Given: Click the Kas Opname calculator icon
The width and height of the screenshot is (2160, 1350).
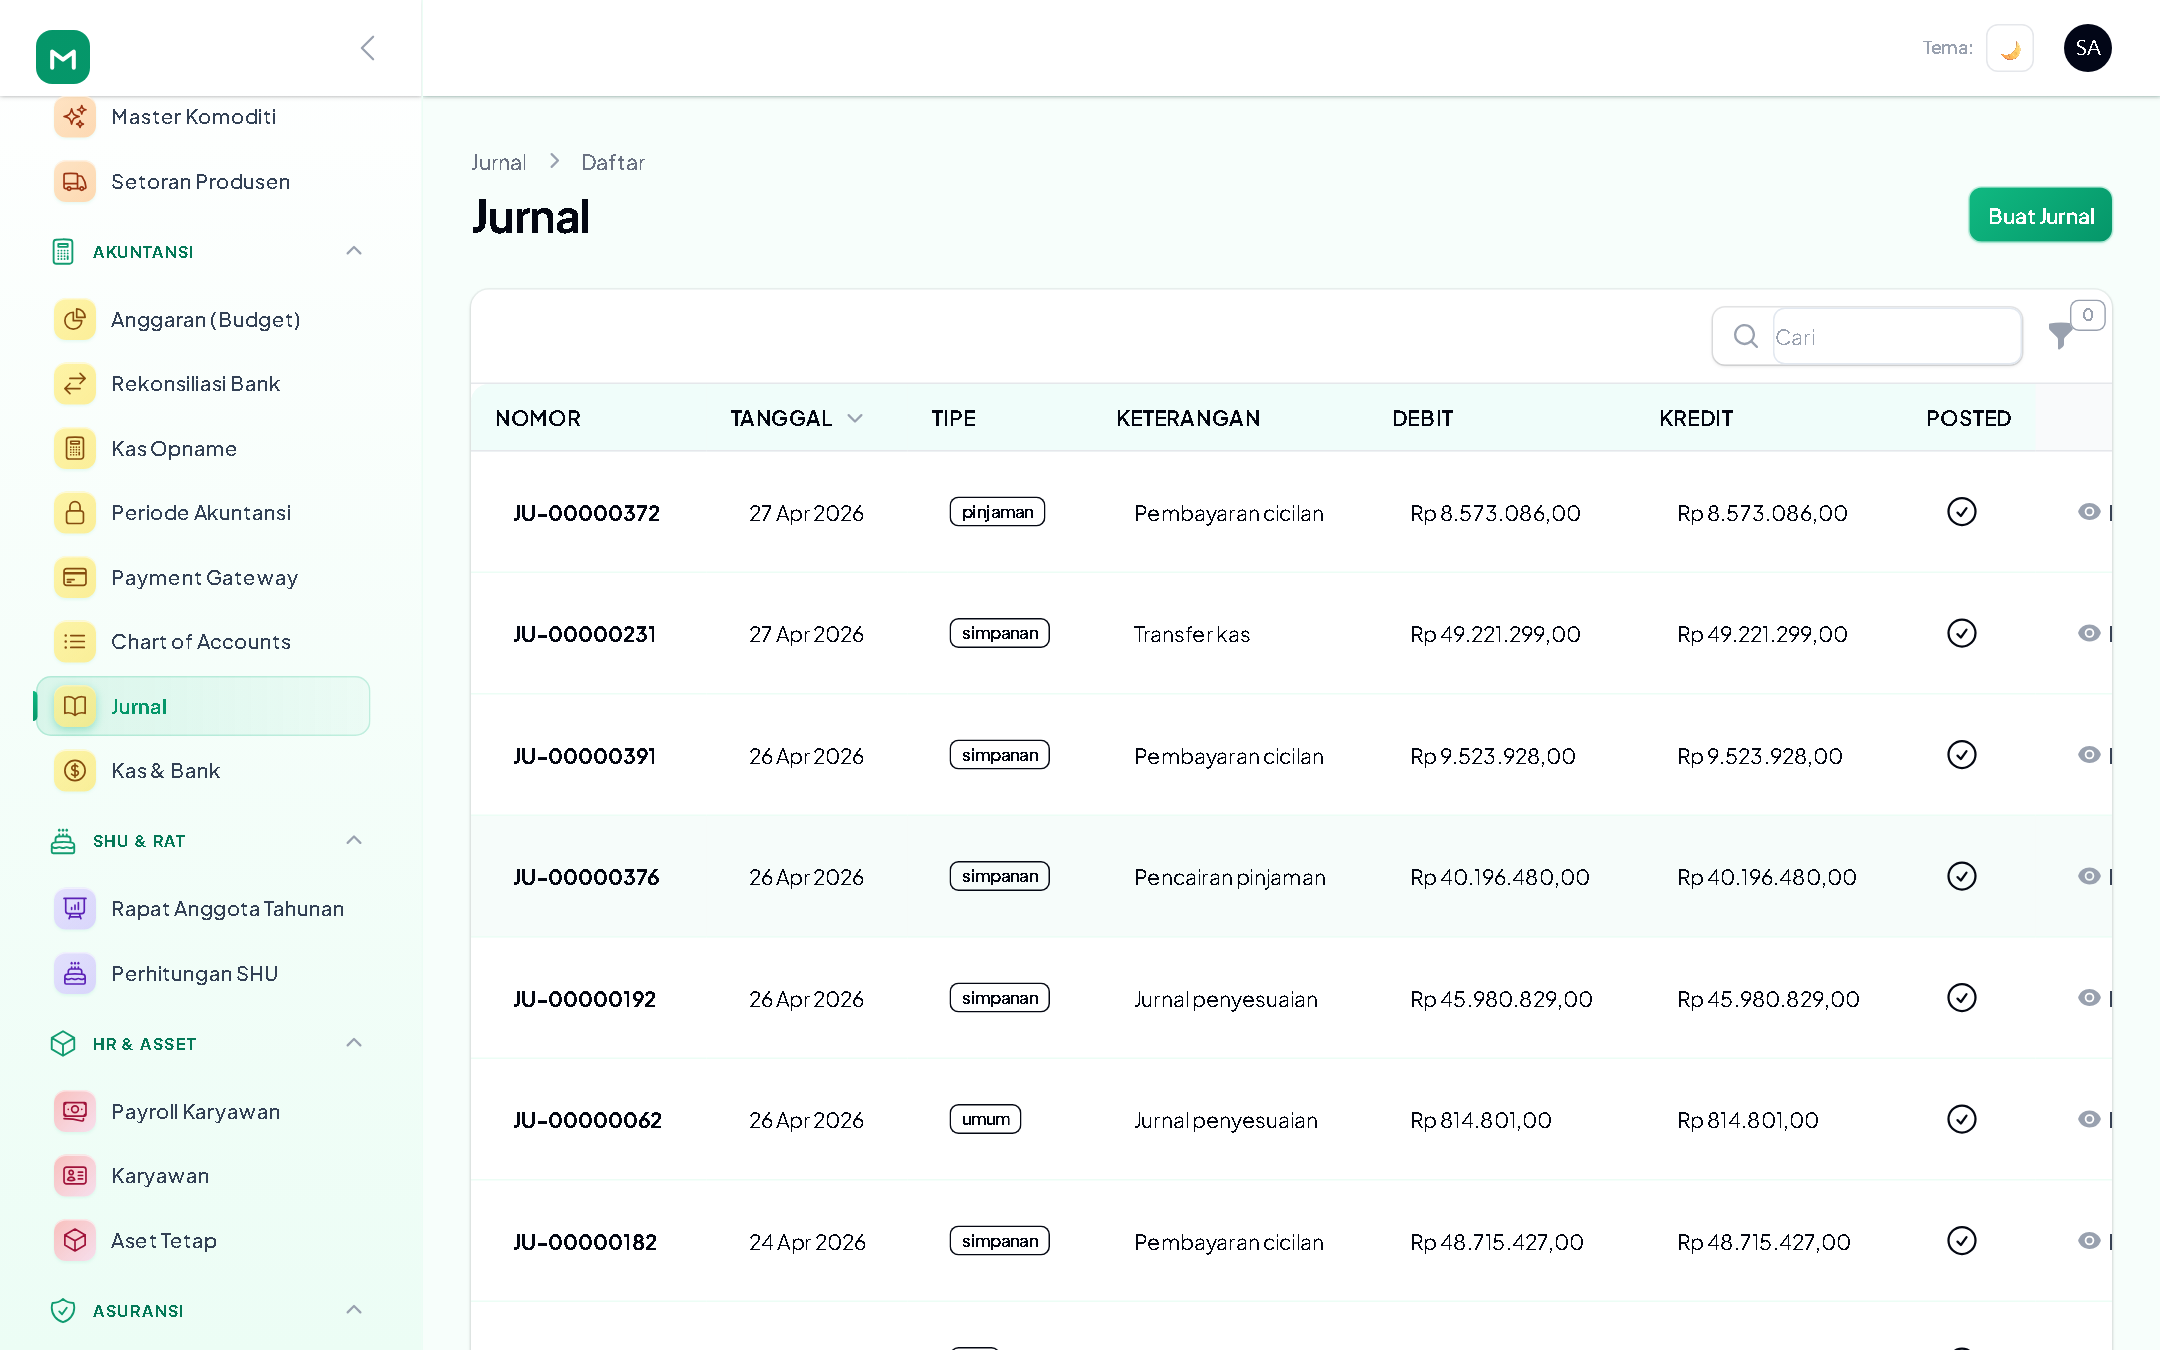Looking at the screenshot, I should tap(75, 449).
